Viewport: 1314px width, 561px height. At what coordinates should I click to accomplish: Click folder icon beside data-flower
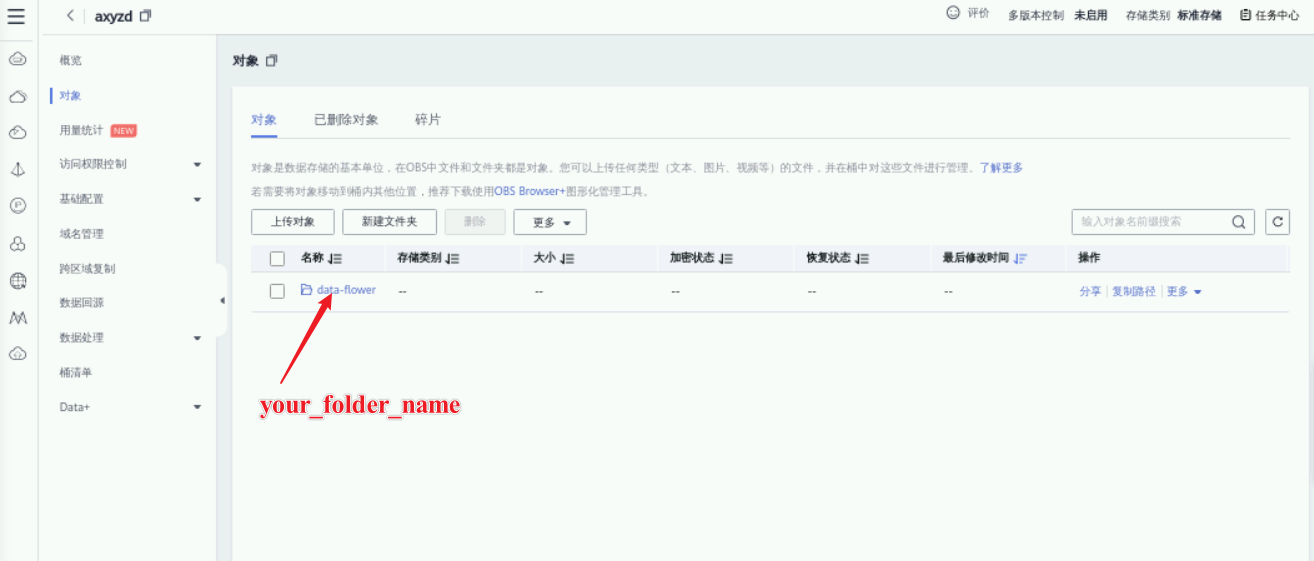(307, 290)
